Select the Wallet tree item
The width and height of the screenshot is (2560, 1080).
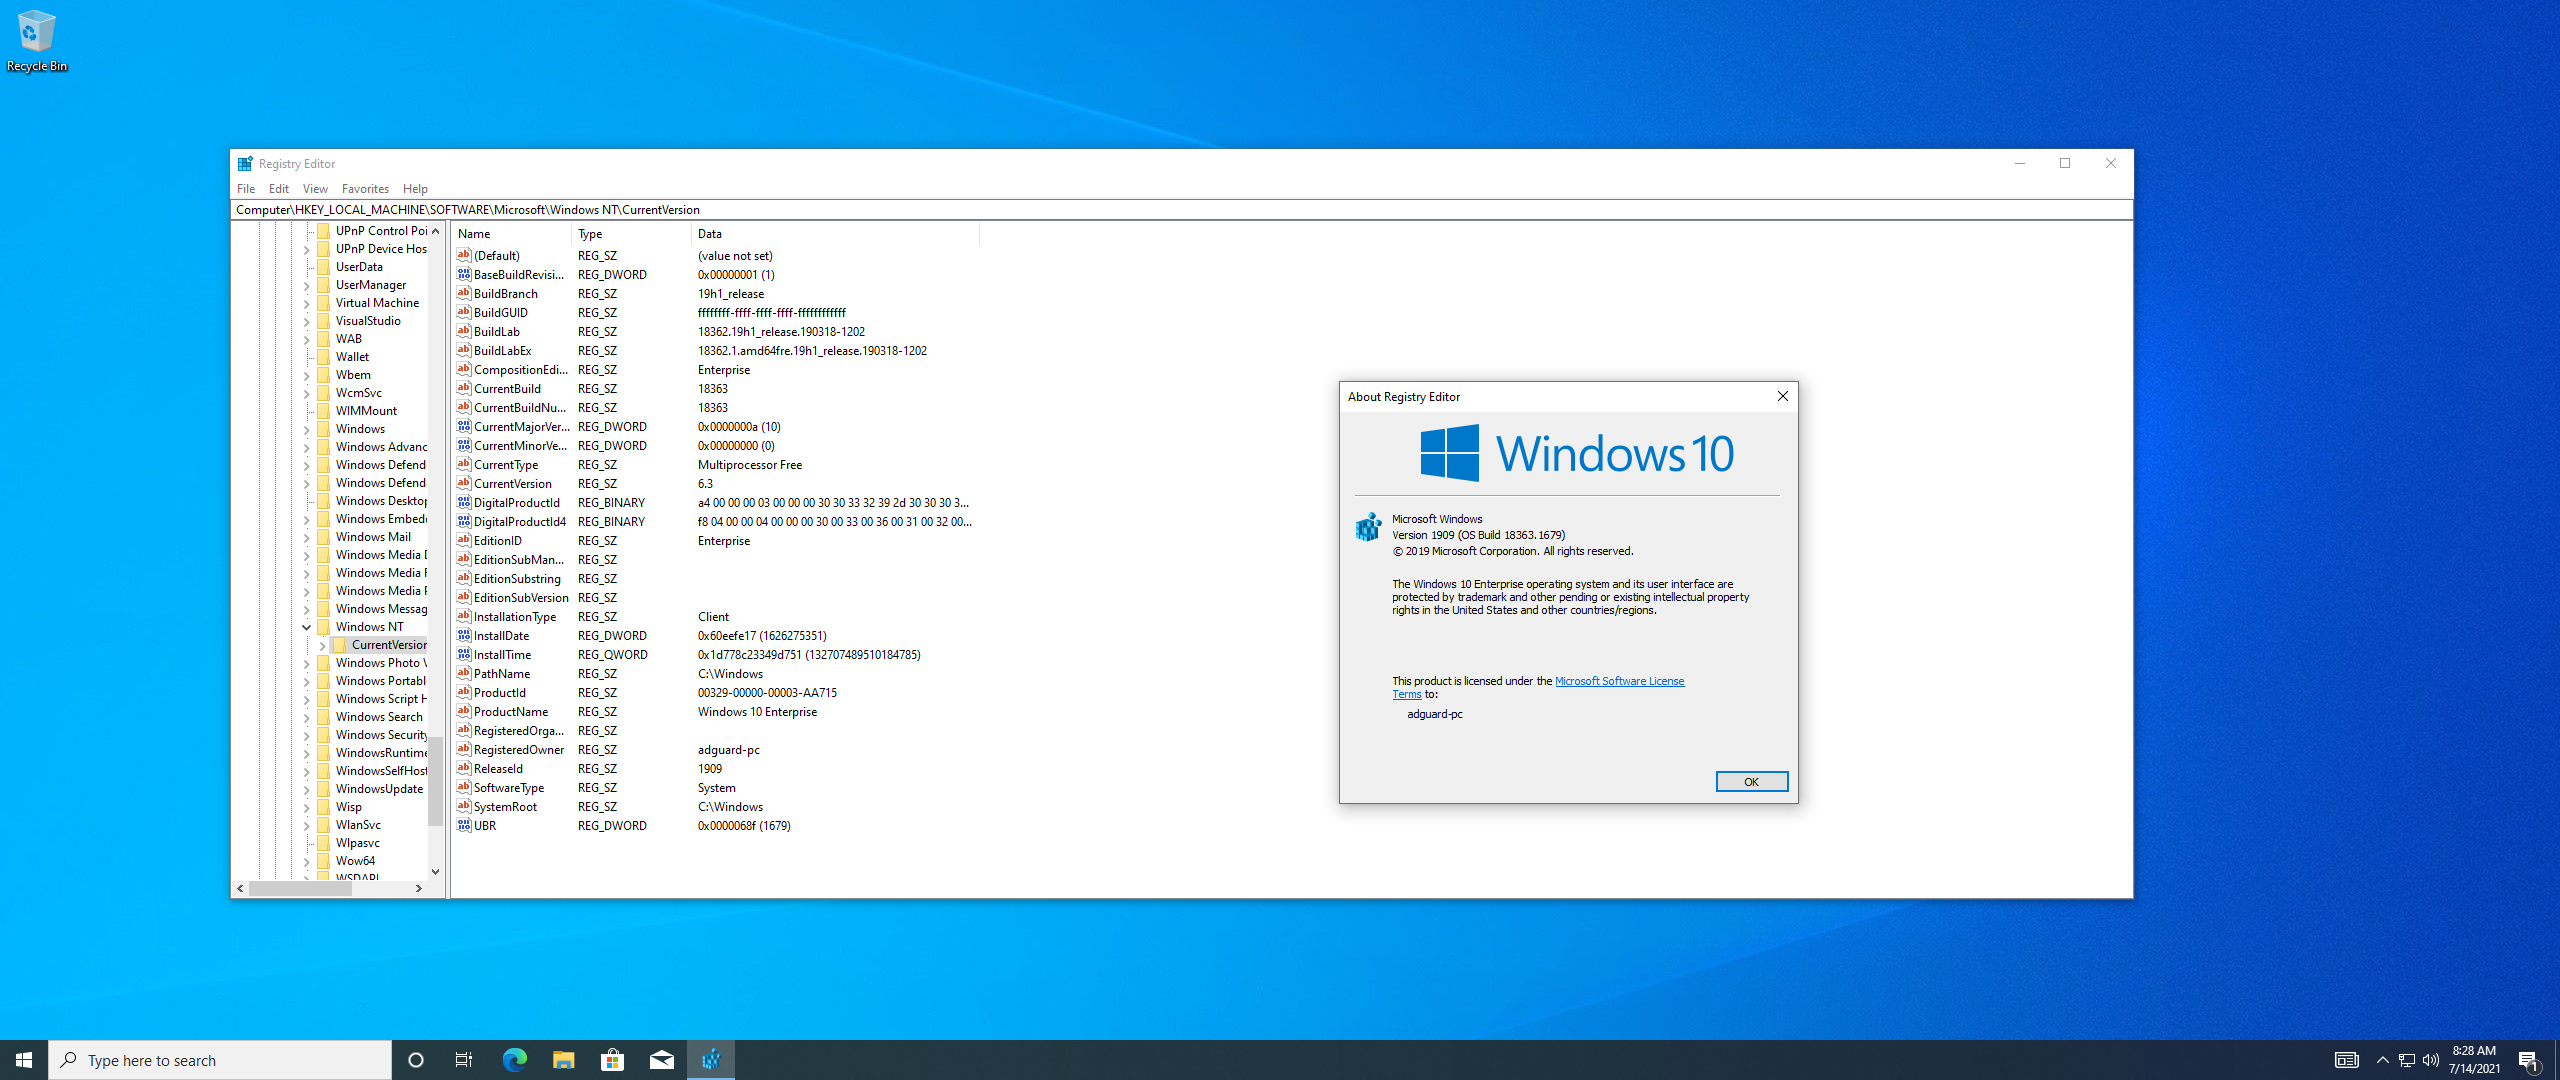[x=352, y=356]
